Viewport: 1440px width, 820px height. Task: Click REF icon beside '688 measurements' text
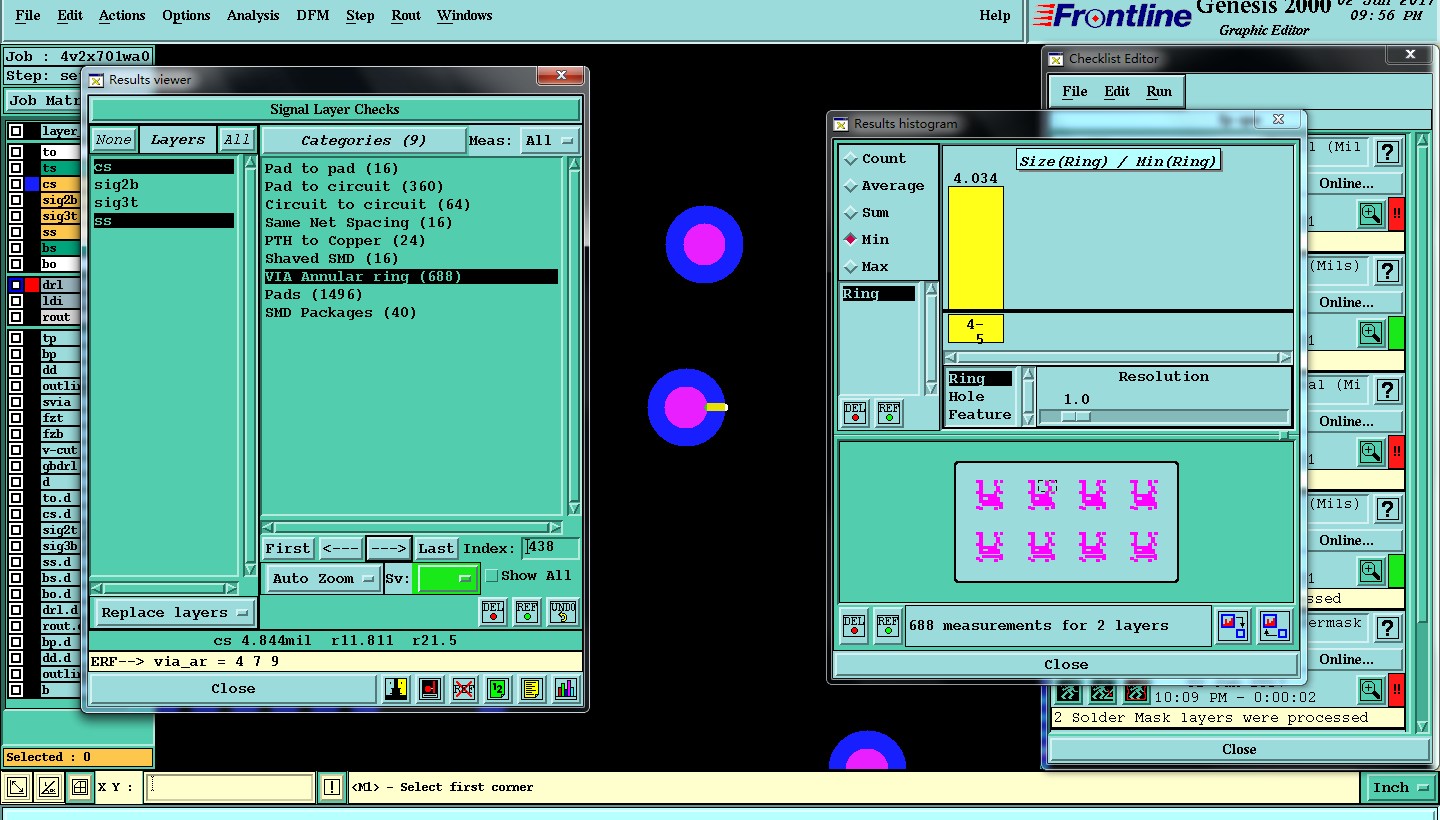(887, 625)
